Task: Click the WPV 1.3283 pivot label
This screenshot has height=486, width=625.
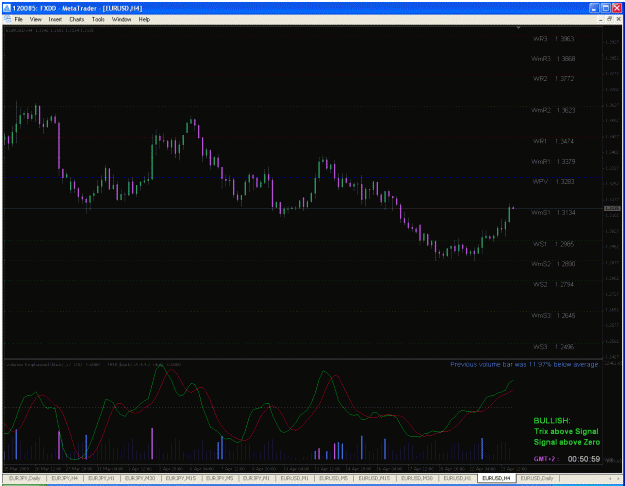Action: (x=553, y=181)
